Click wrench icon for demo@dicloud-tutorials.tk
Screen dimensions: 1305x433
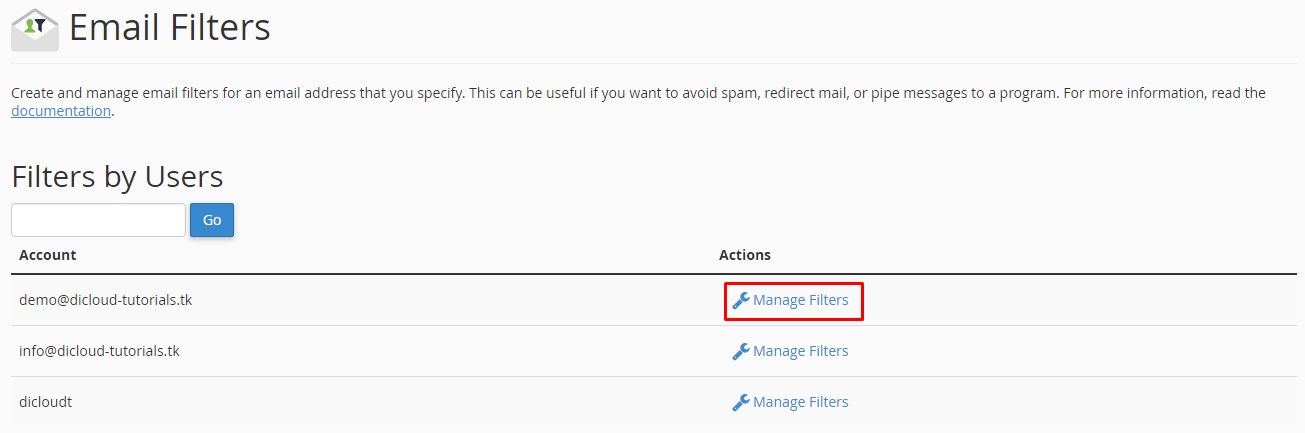pos(741,300)
